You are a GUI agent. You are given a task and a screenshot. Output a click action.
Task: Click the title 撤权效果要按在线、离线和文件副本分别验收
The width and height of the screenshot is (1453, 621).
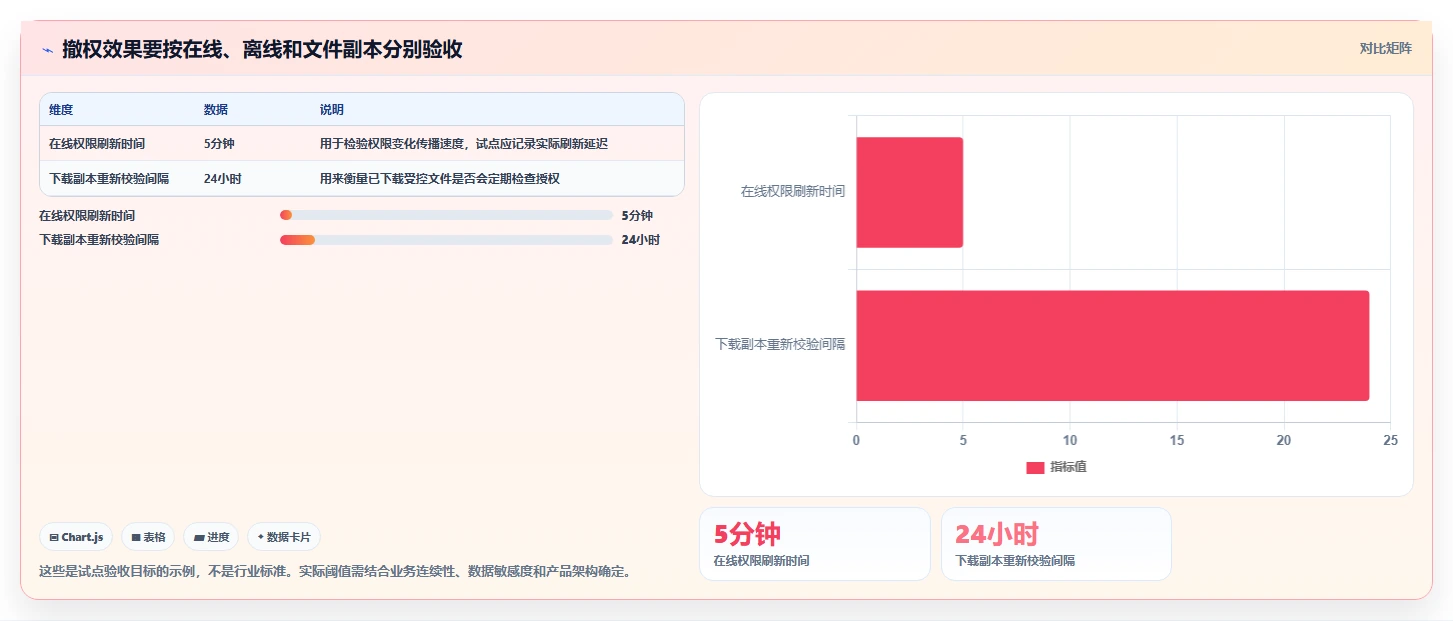coord(262,50)
